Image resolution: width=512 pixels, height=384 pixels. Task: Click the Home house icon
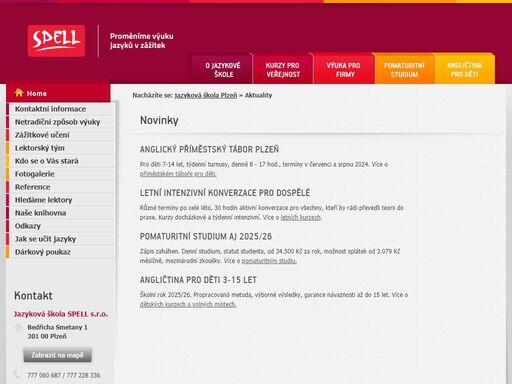[x=19, y=93]
